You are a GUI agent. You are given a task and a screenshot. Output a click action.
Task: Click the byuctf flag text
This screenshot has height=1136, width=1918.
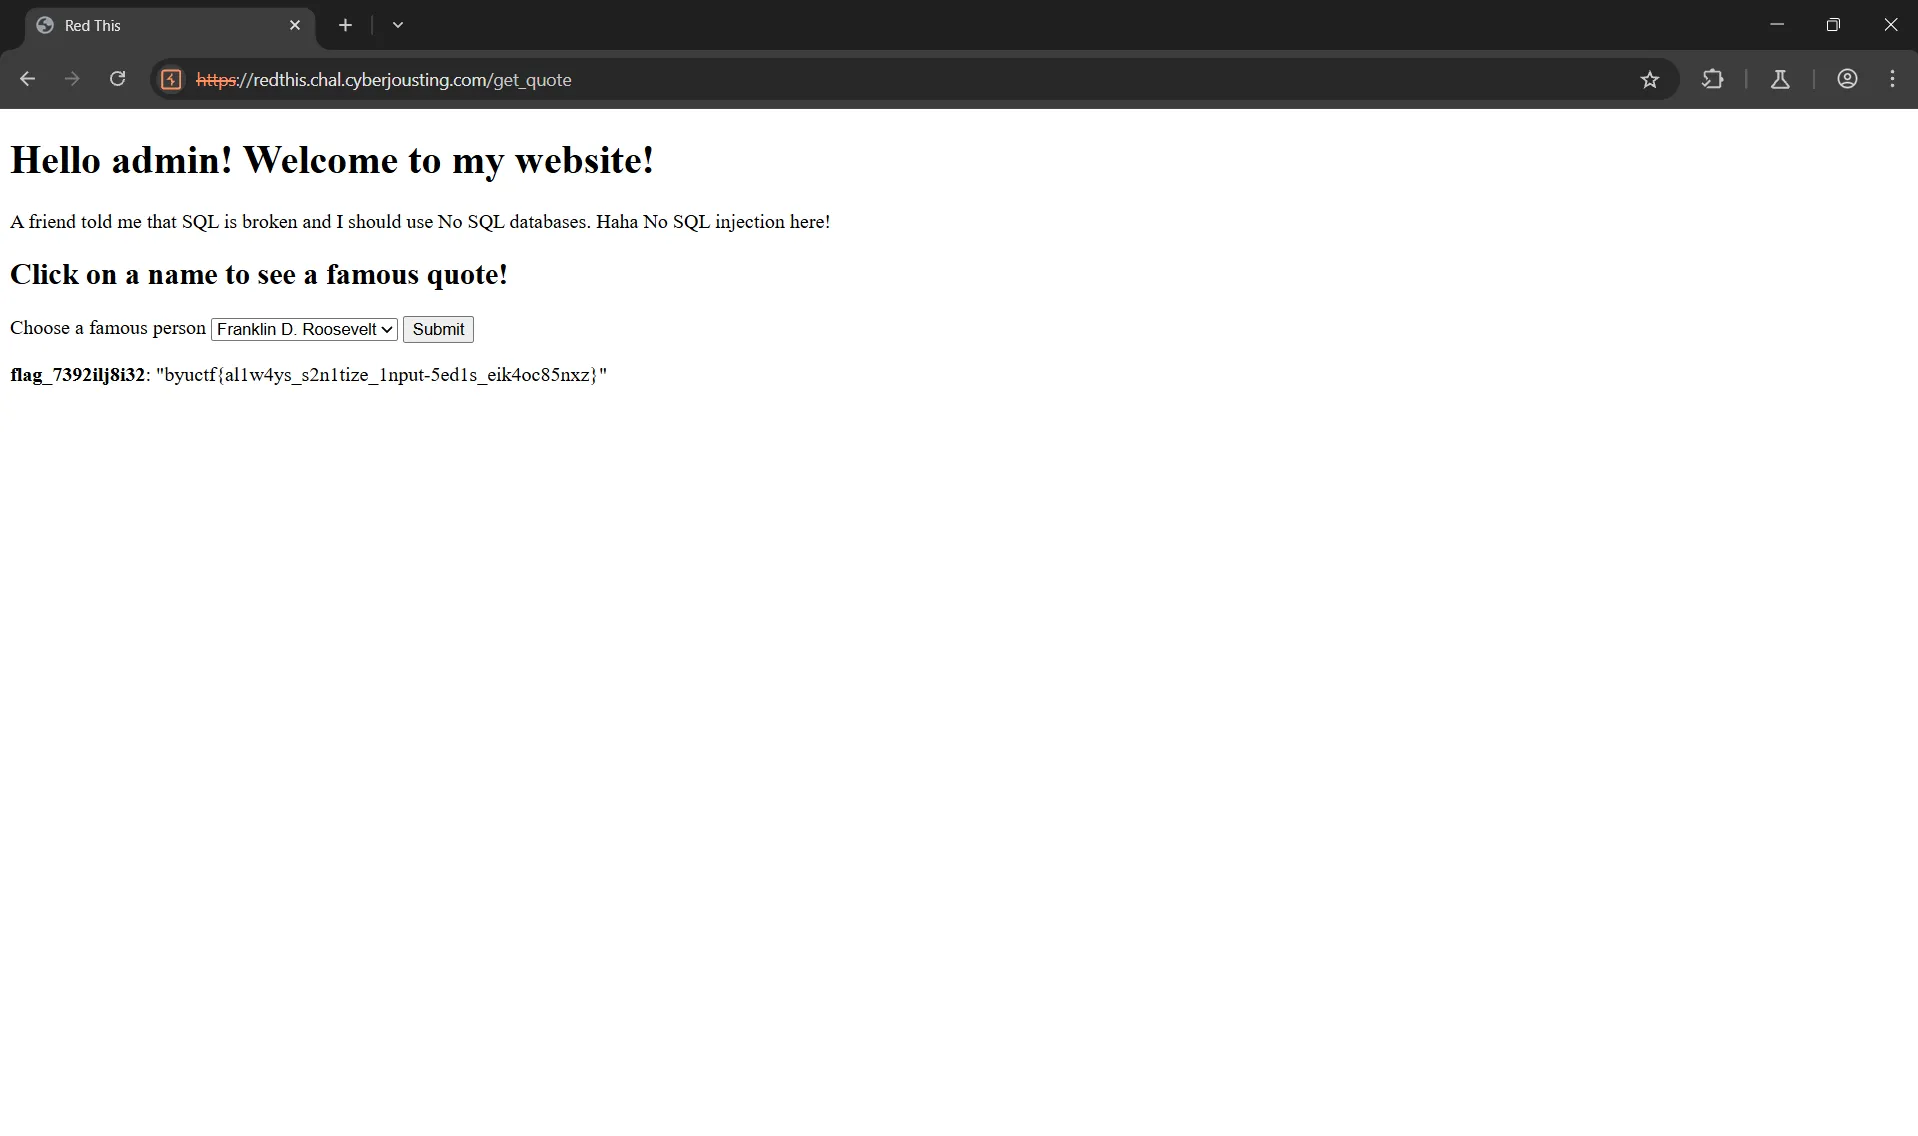pyautogui.click(x=380, y=375)
